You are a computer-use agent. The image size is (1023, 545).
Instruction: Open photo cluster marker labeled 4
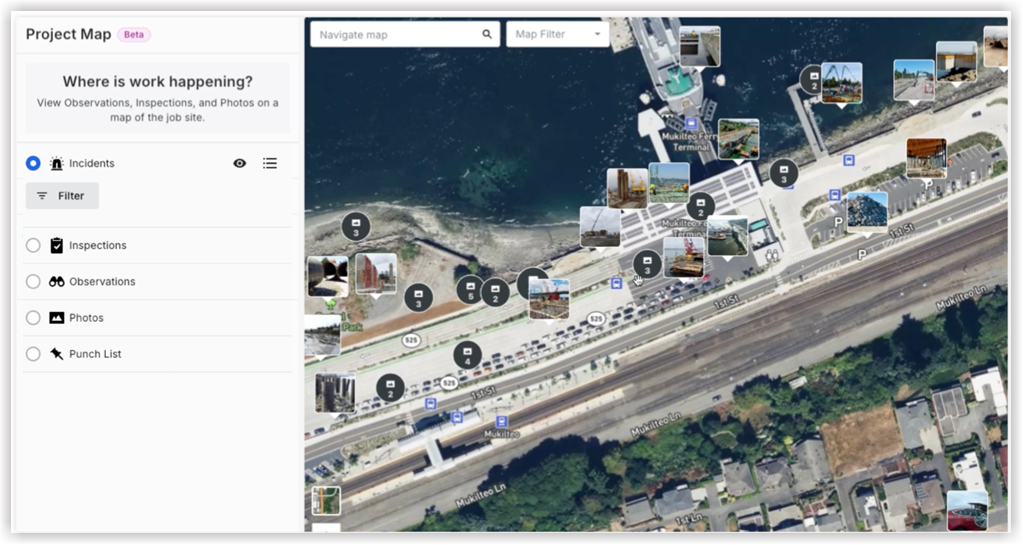point(467,355)
